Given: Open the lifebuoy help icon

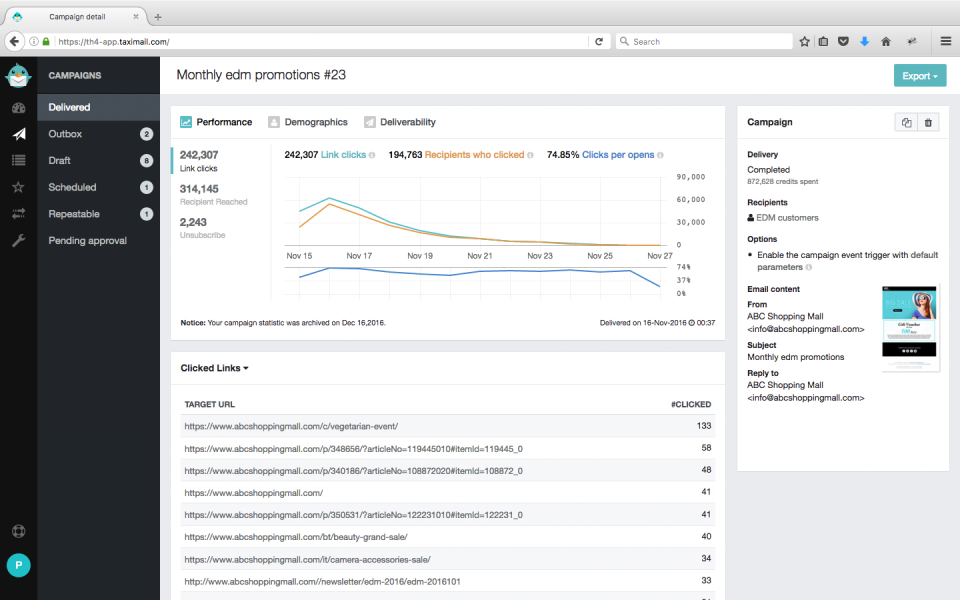Looking at the screenshot, I should 18,531.
